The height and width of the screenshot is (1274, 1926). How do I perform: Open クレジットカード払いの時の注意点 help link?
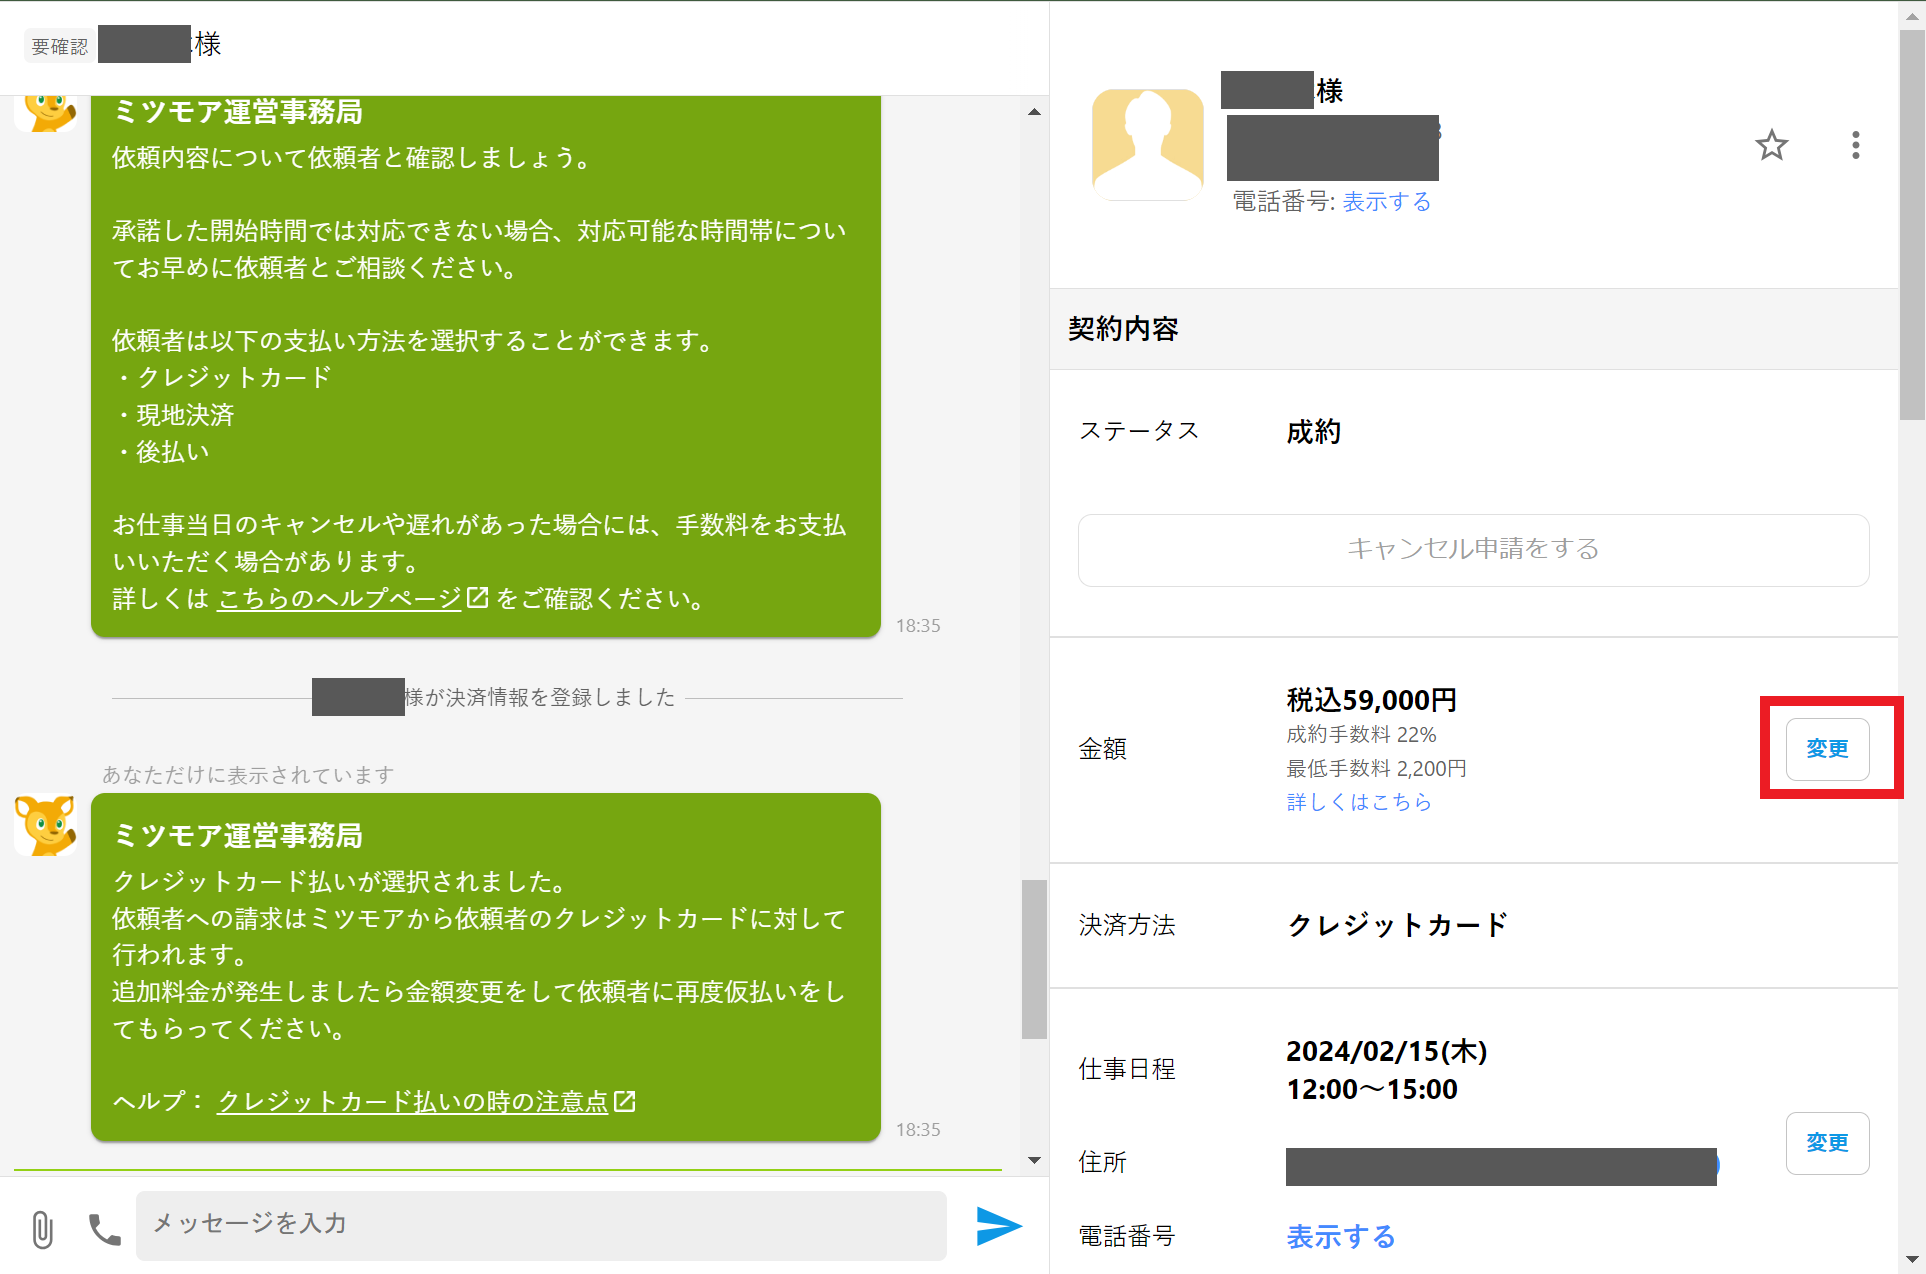[413, 1102]
